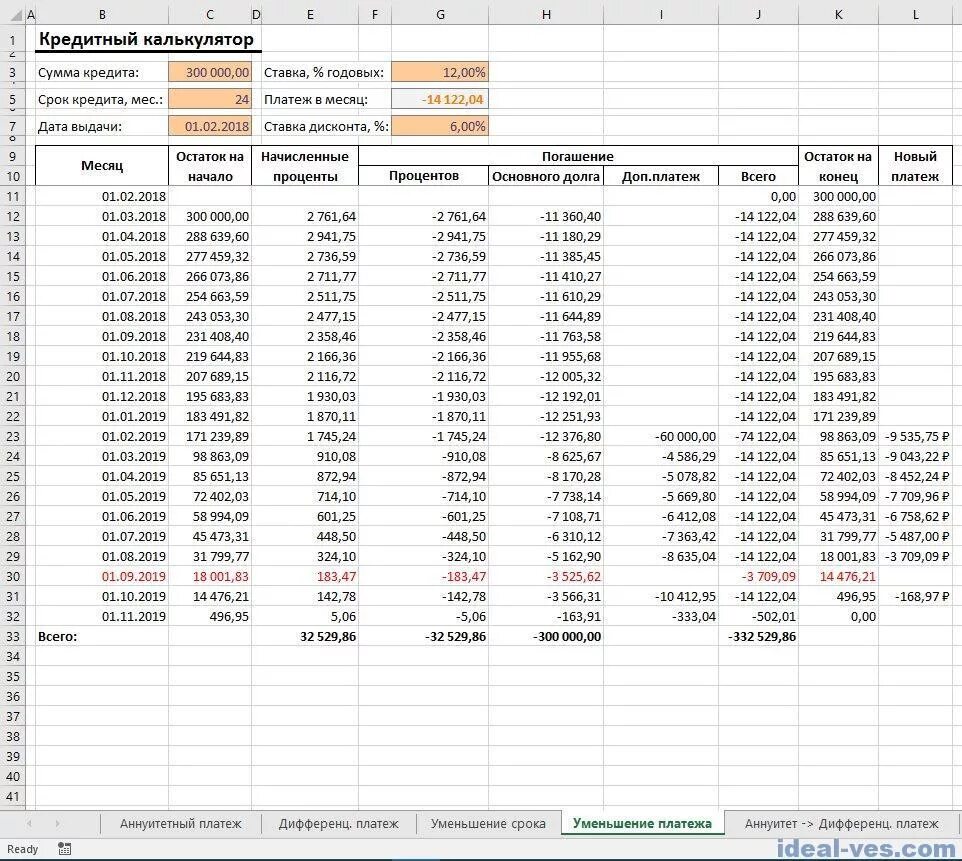Click previous sheet navigation arrow
The width and height of the screenshot is (962, 861).
point(29,823)
